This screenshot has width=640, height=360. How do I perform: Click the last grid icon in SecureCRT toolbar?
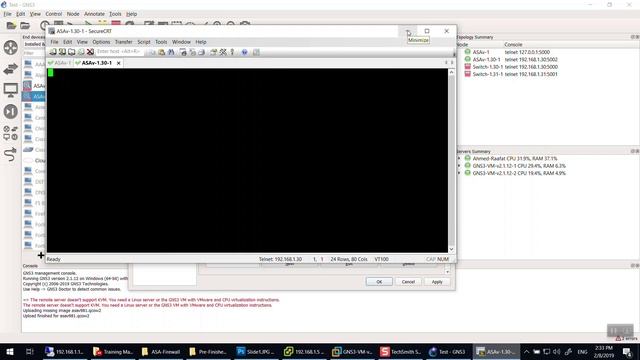256,52
